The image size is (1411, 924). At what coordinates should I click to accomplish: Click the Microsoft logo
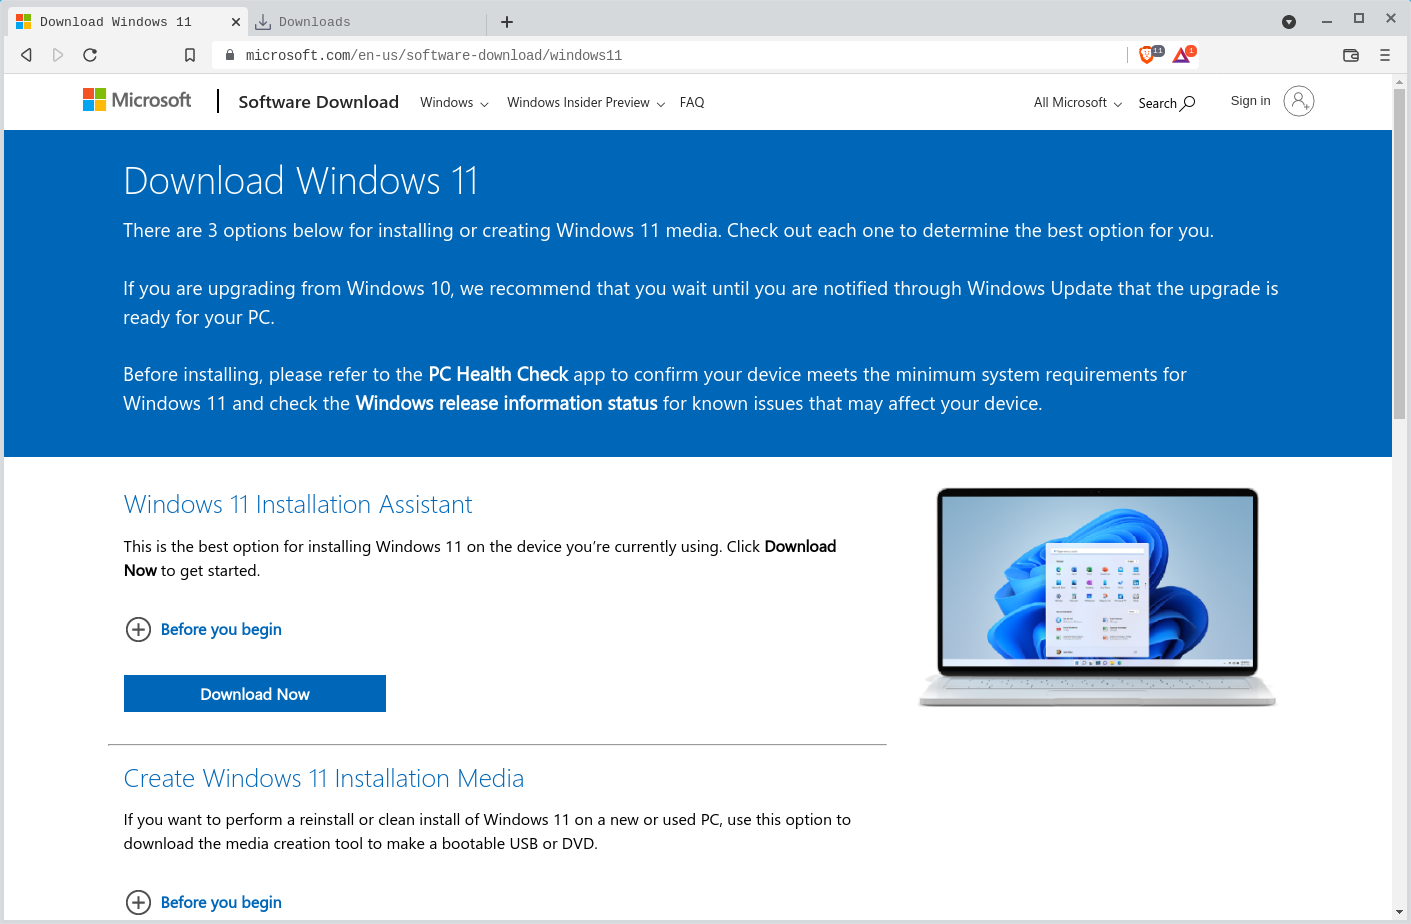coord(137,100)
